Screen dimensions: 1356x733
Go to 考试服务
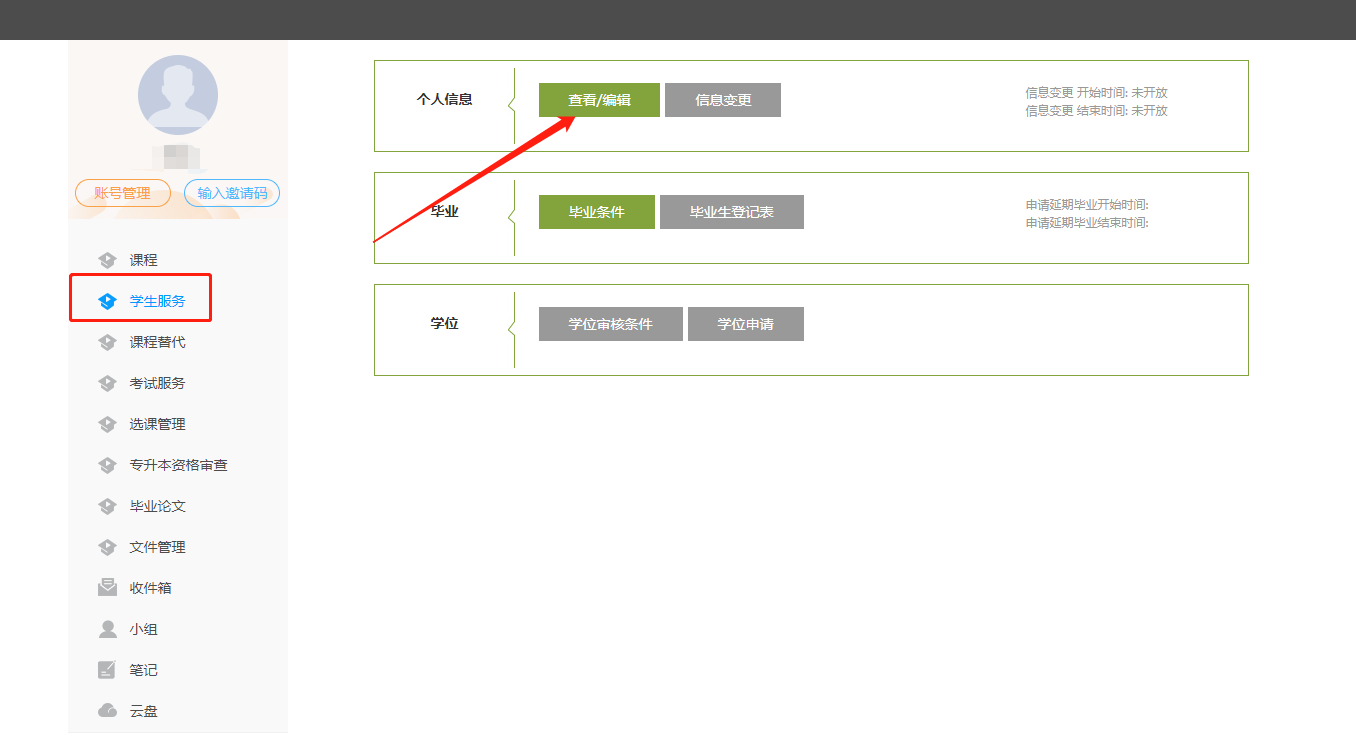pos(157,383)
